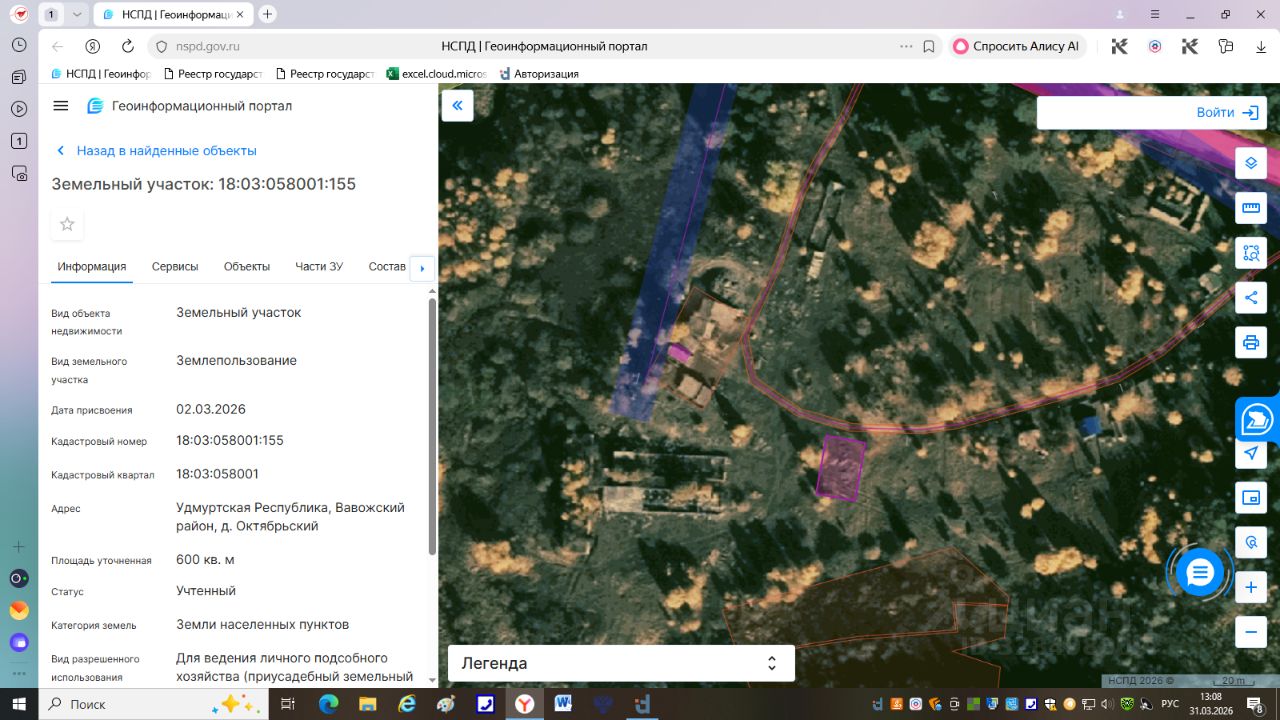Open the new tab plus button
This screenshot has height=720, width=1280.
click(267, 14)
